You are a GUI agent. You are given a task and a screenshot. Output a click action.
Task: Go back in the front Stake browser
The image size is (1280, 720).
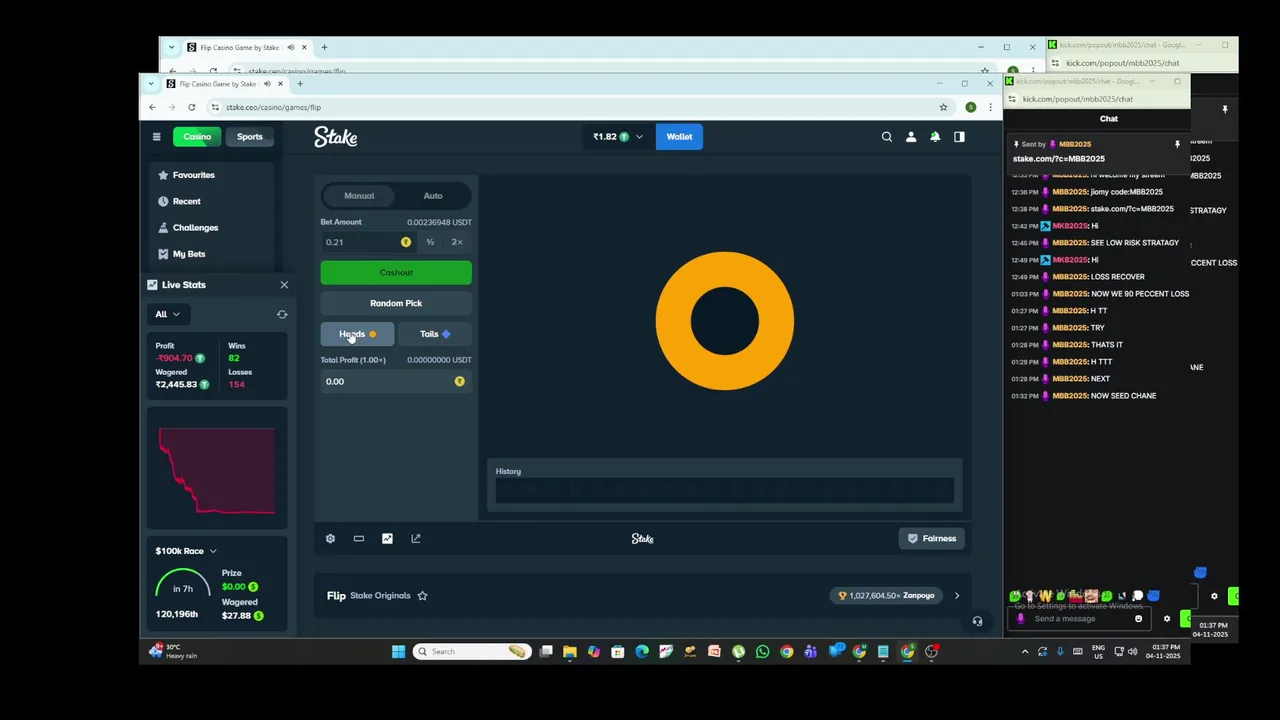point(152,107)
